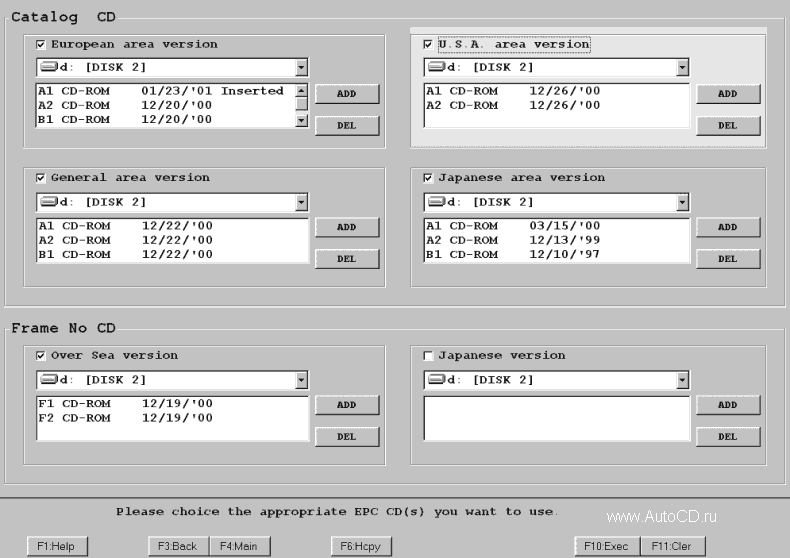790x558 pixels.
Task: Go back with the F3:Back button
Action: (x=178, y=546)
